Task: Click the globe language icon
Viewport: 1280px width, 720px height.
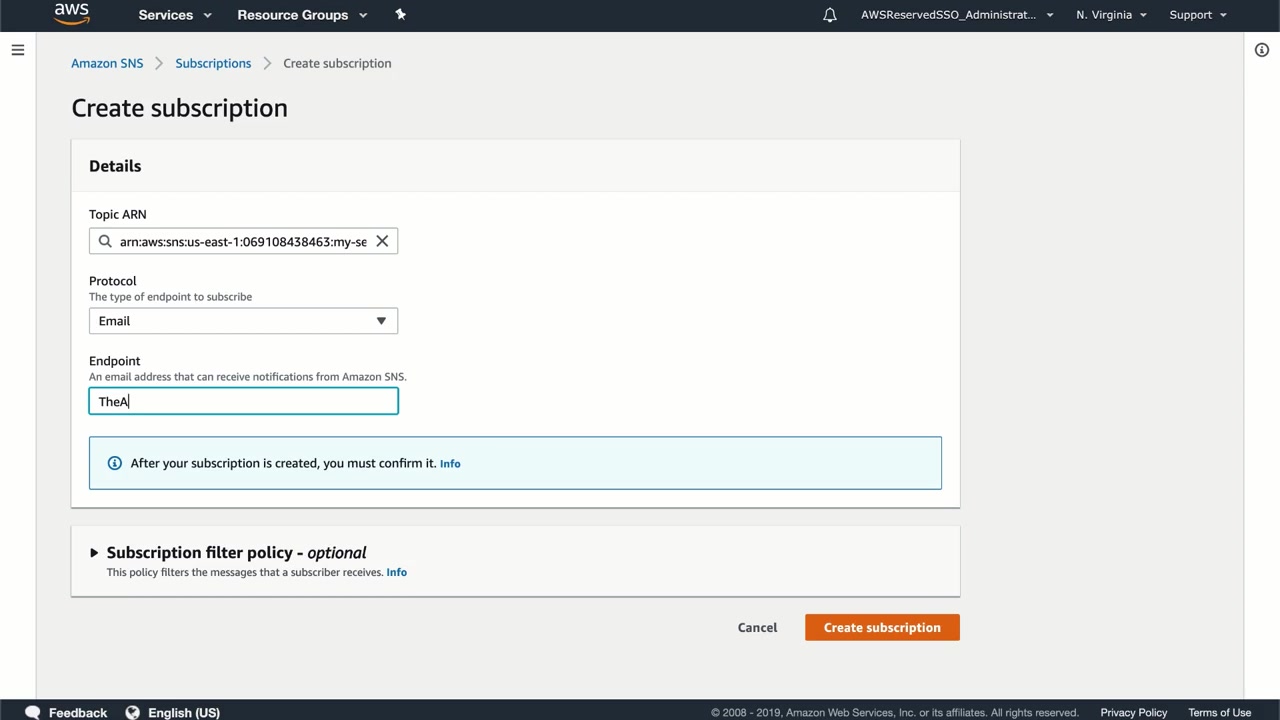Action: coord(133,712)
